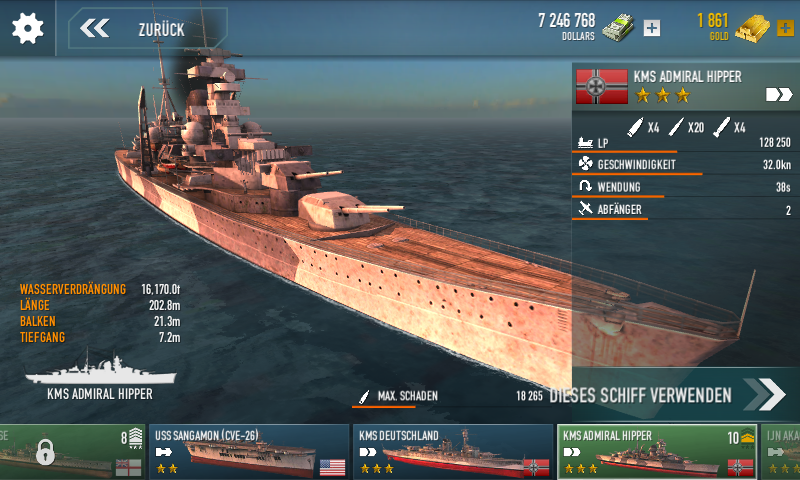This screenshot has height=480, width=800.
Task: Add gold with the yellow plus icon
Action: [785, 28]
